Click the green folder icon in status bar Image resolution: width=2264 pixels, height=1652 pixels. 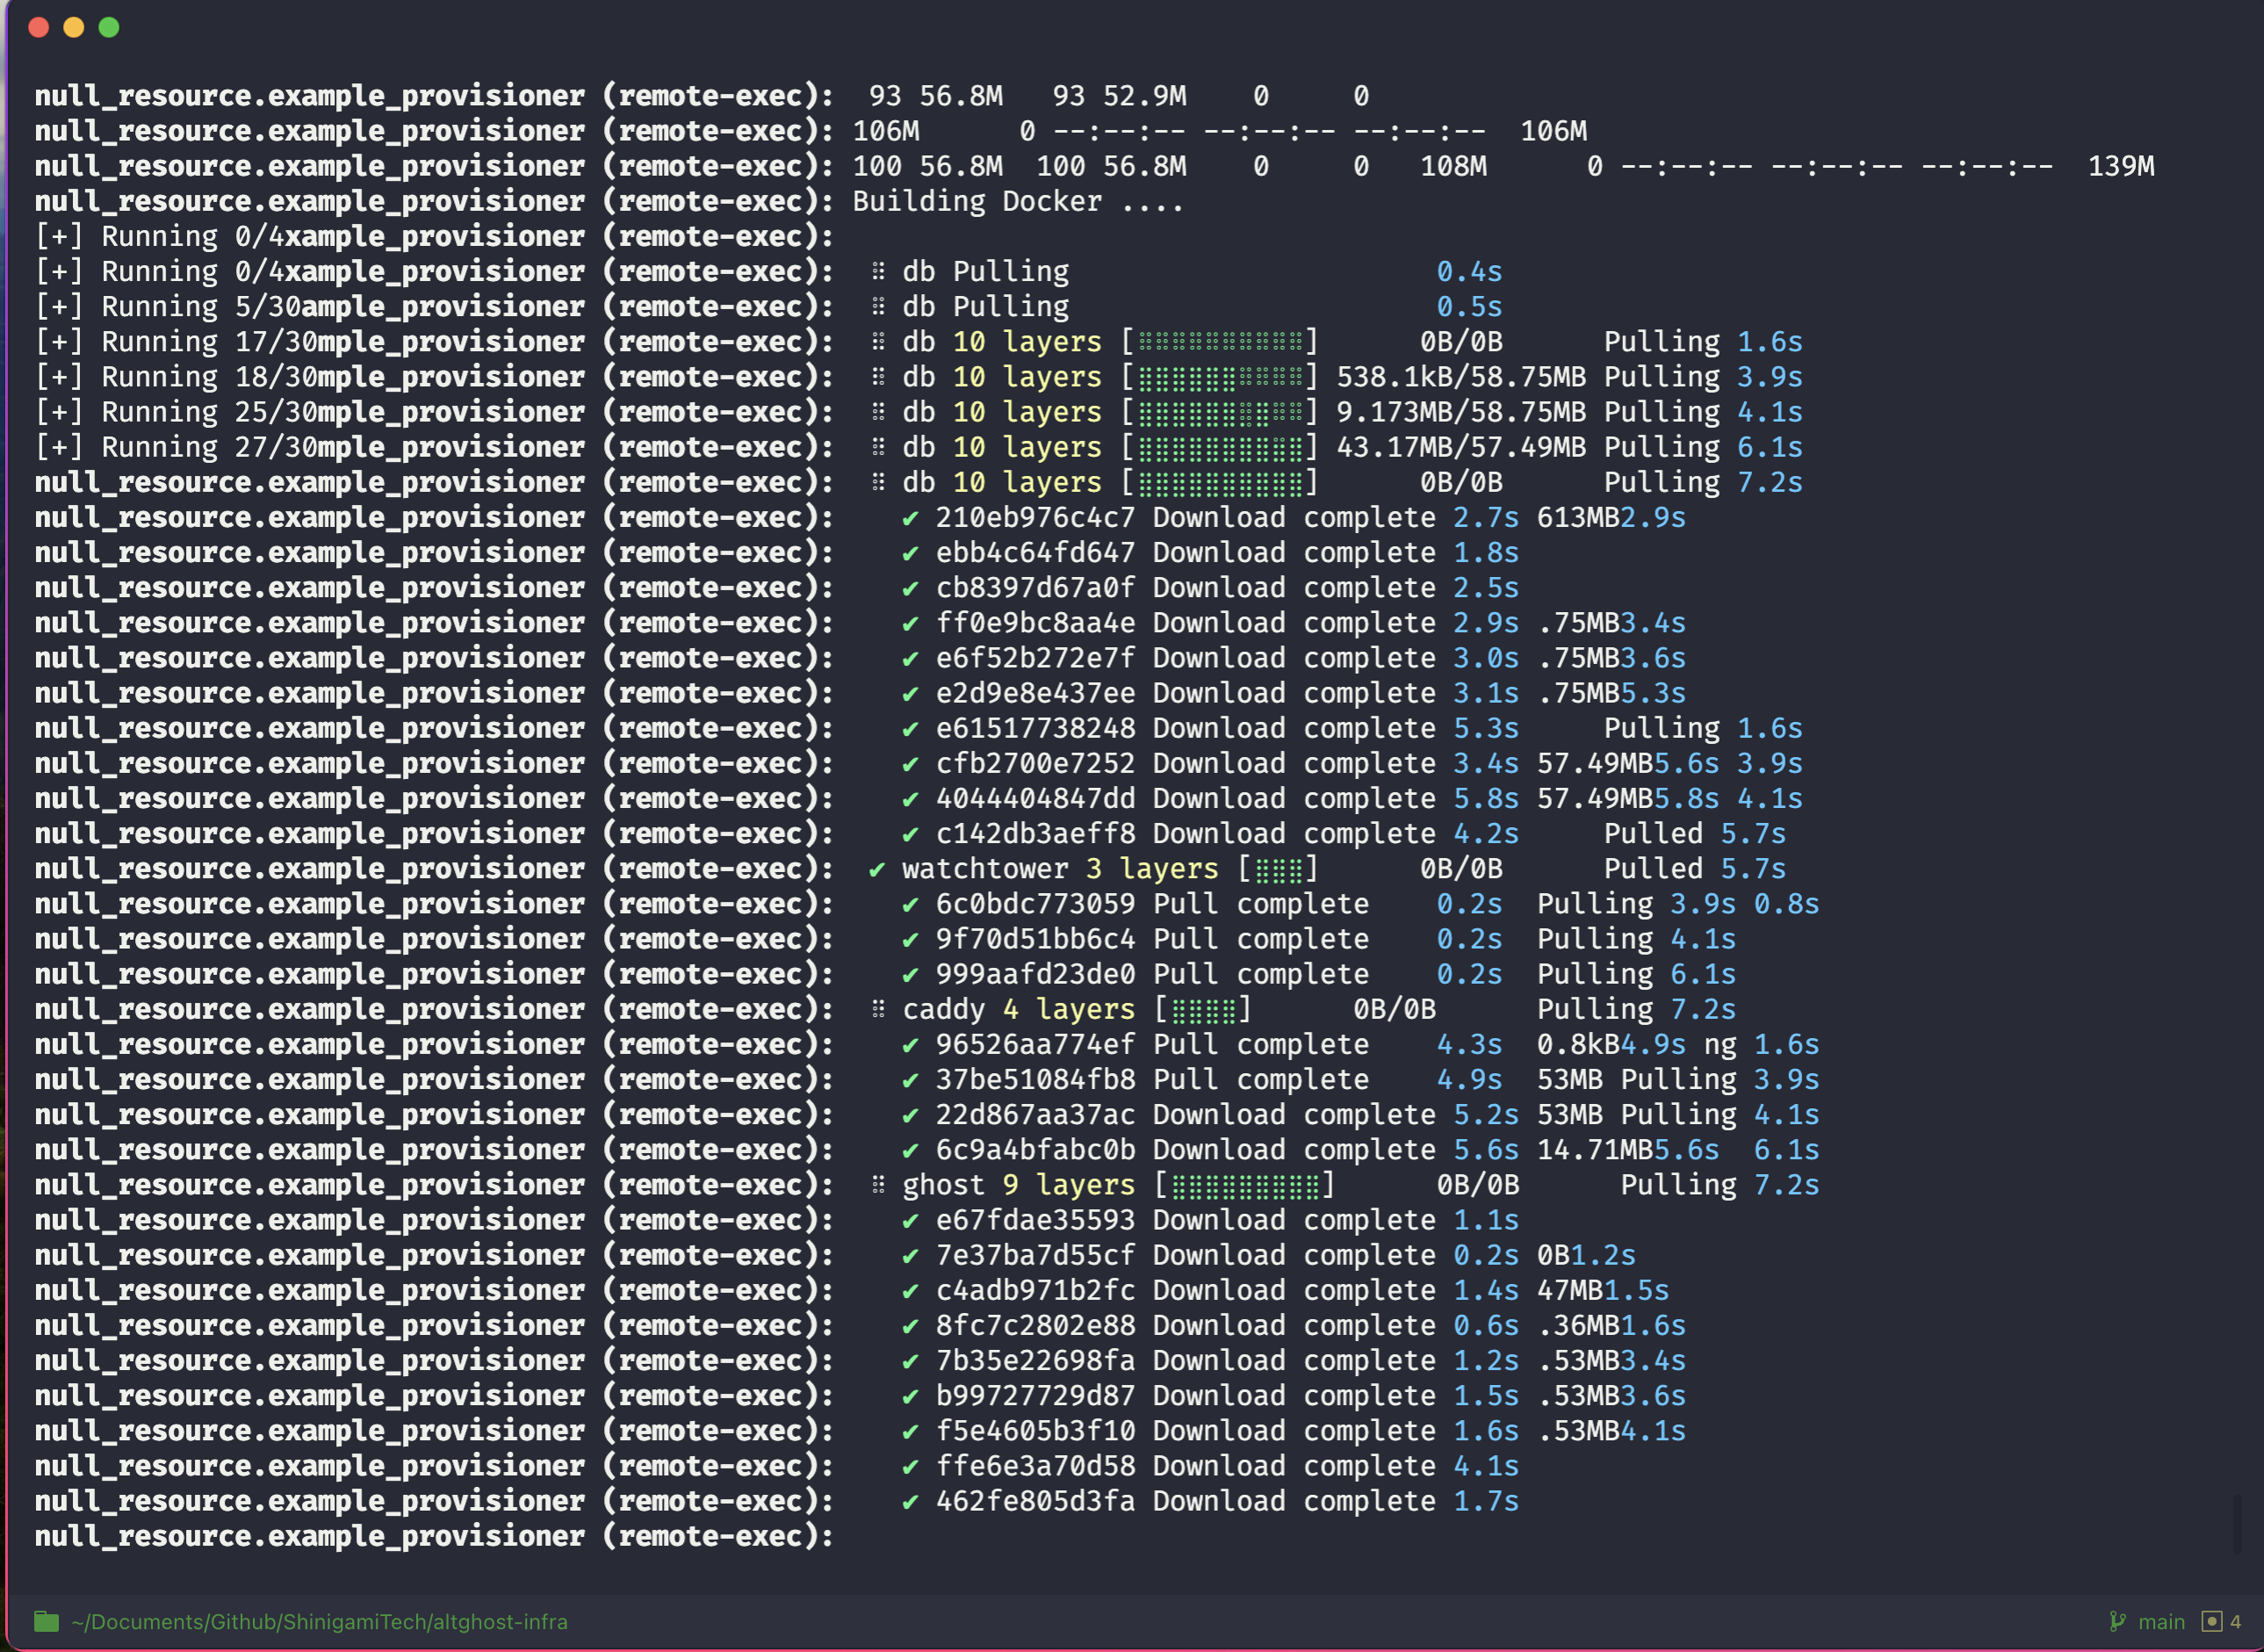(x=46, y=1621)
